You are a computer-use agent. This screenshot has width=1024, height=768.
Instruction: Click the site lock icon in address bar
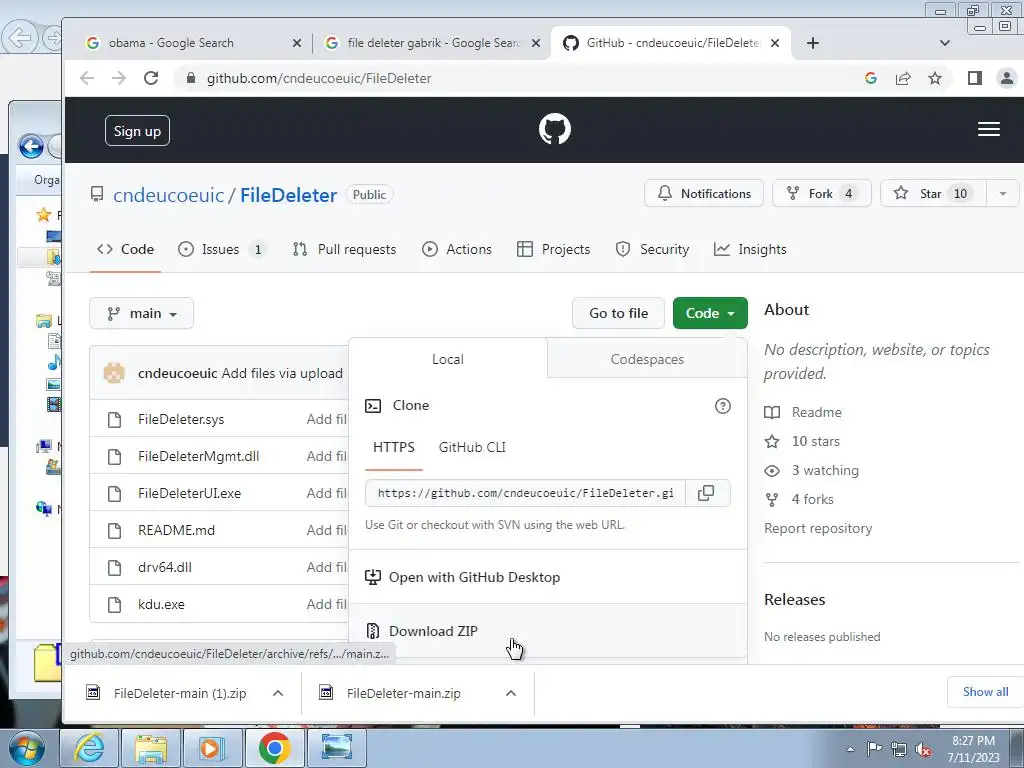pyautogui.click(x=191, y=78)
